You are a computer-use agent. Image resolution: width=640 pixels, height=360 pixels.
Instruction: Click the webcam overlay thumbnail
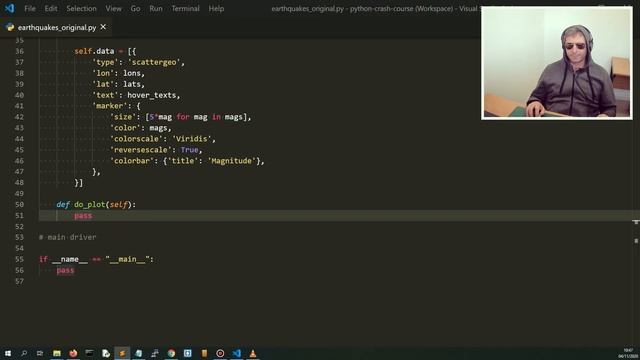point(557,63)
